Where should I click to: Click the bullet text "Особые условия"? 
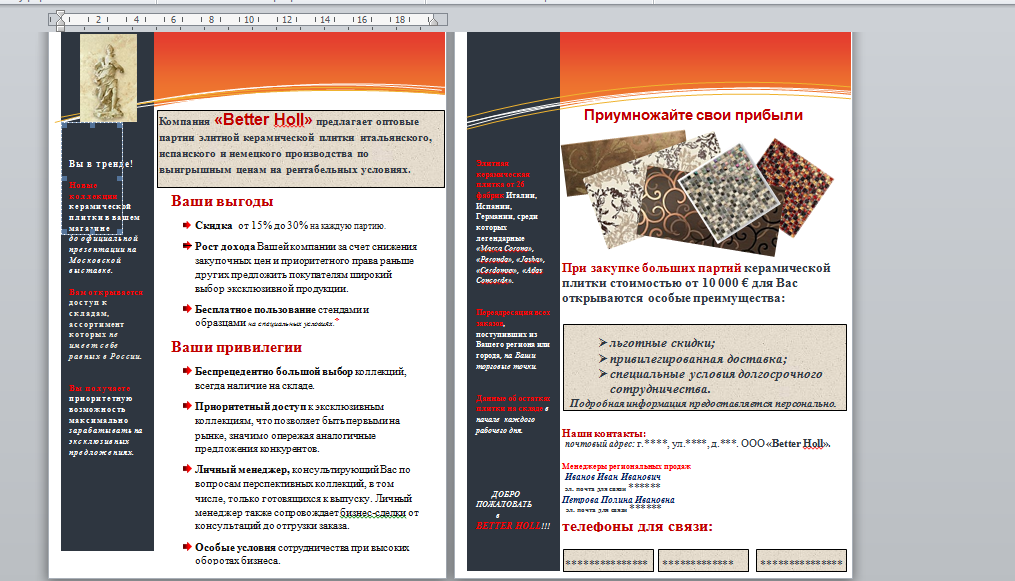coord(235,547)
